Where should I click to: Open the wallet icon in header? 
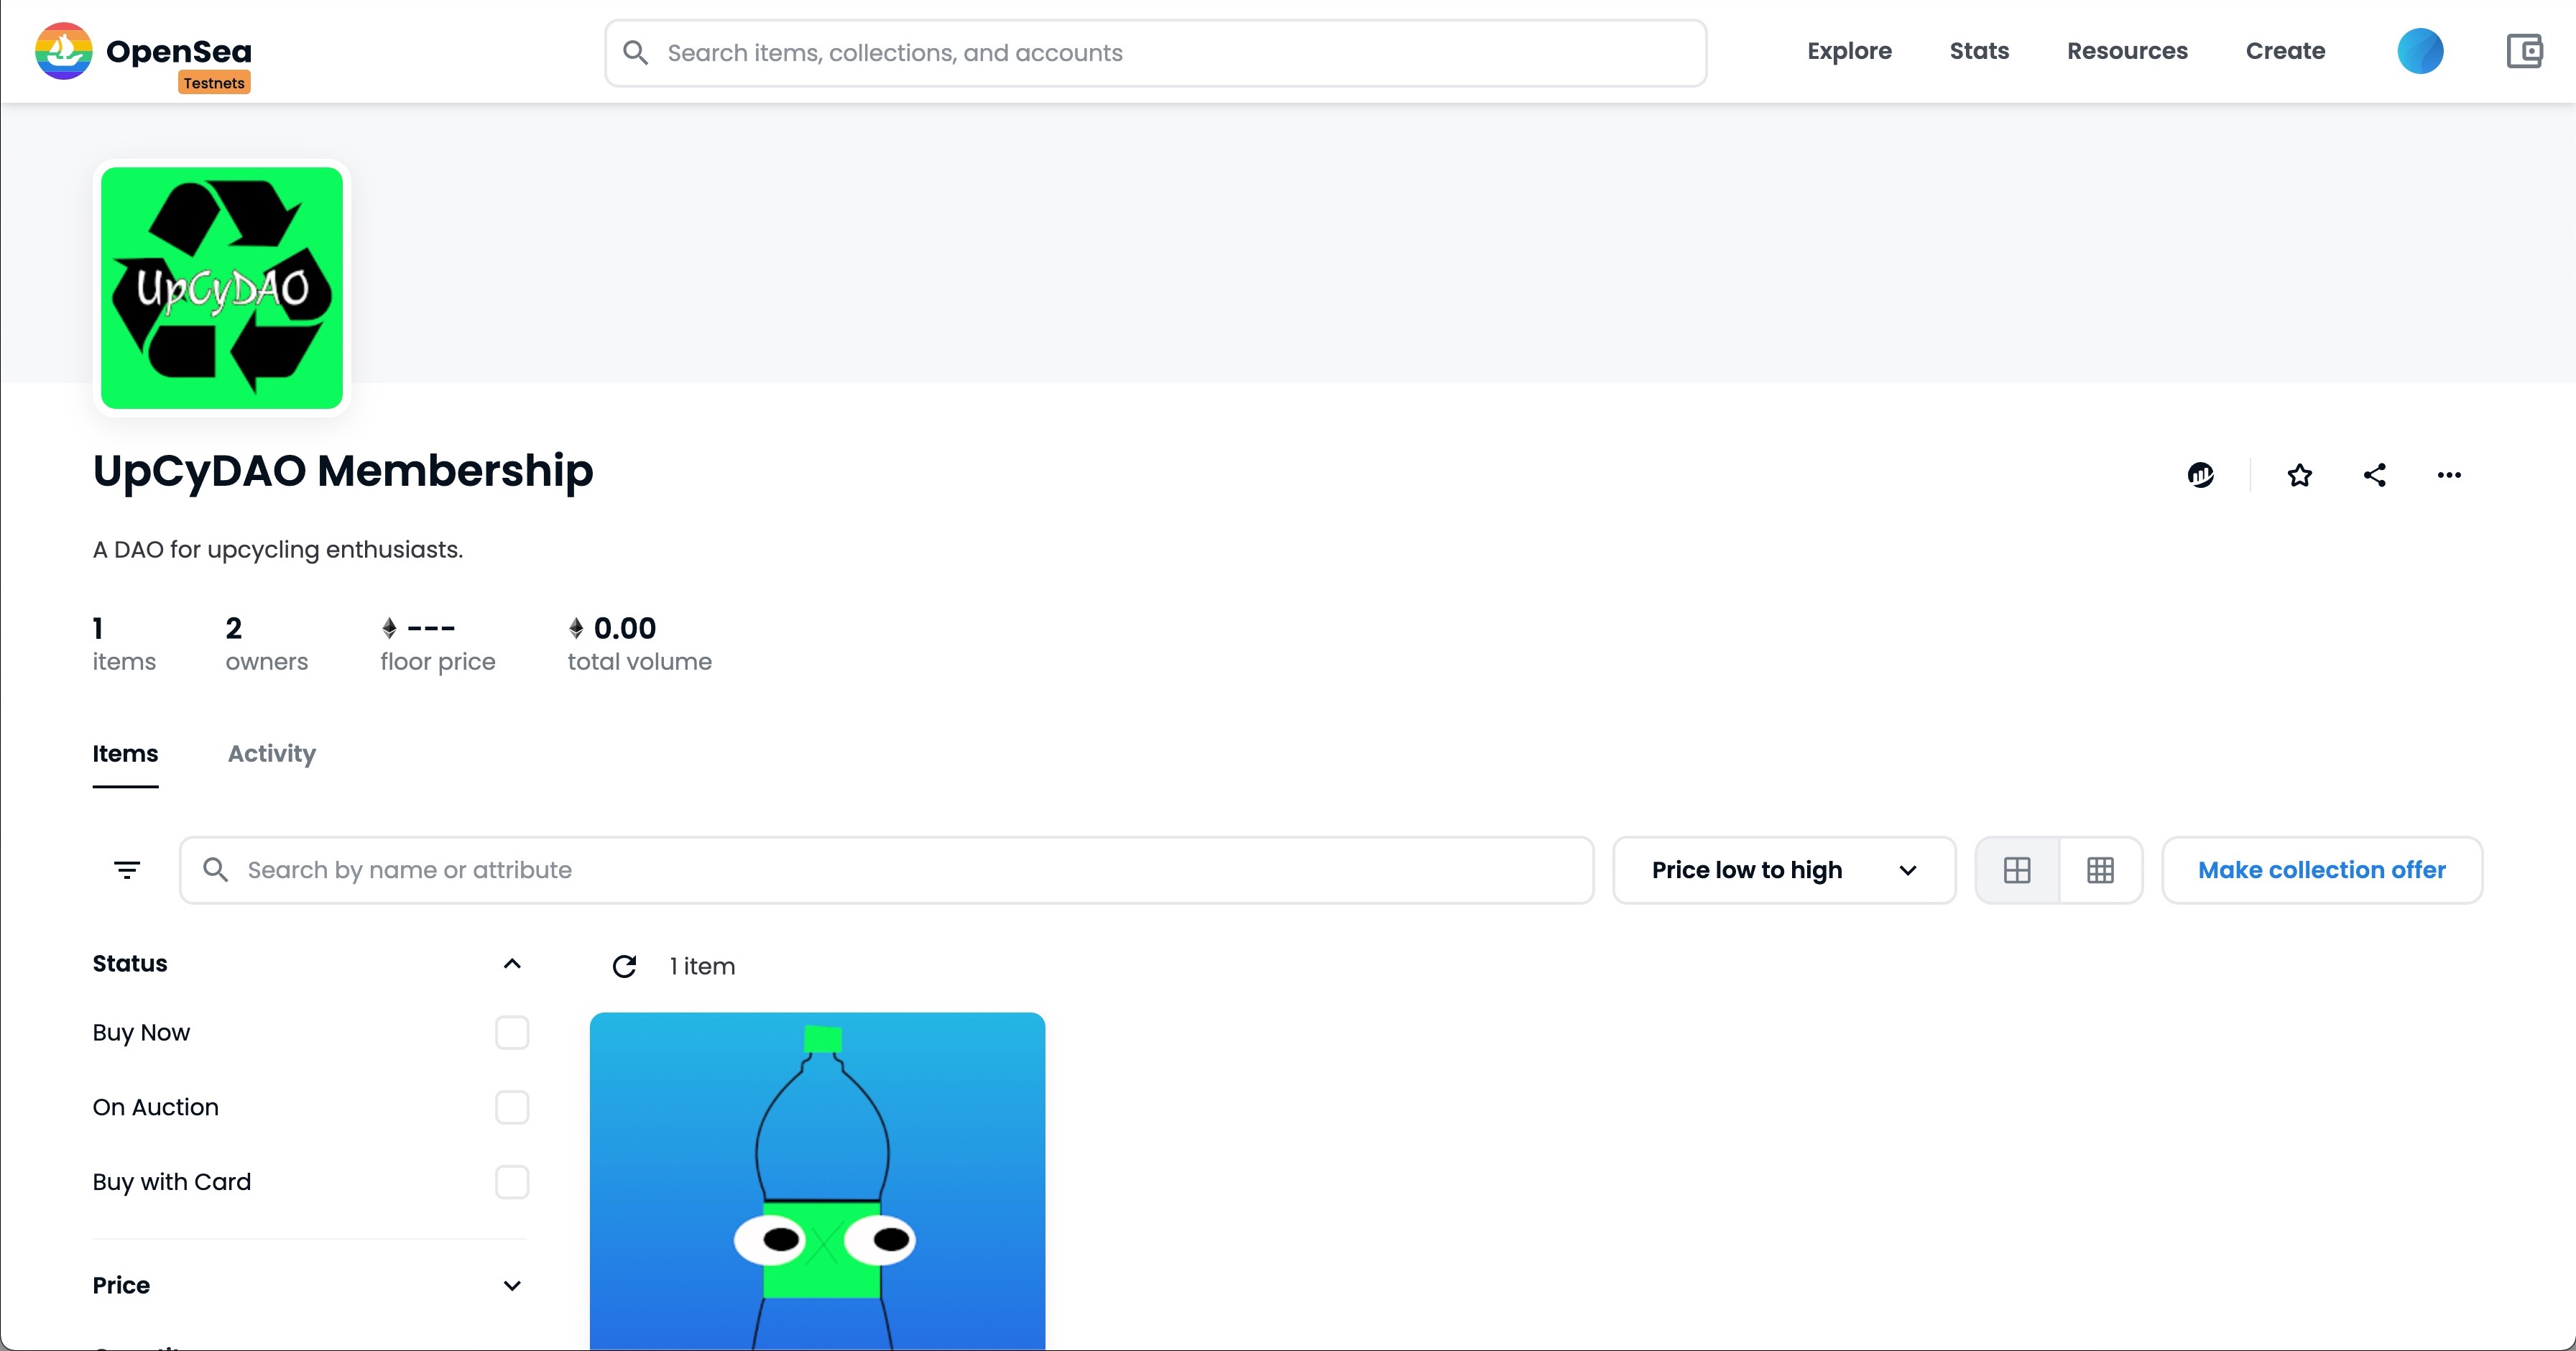click(2524, 51)
